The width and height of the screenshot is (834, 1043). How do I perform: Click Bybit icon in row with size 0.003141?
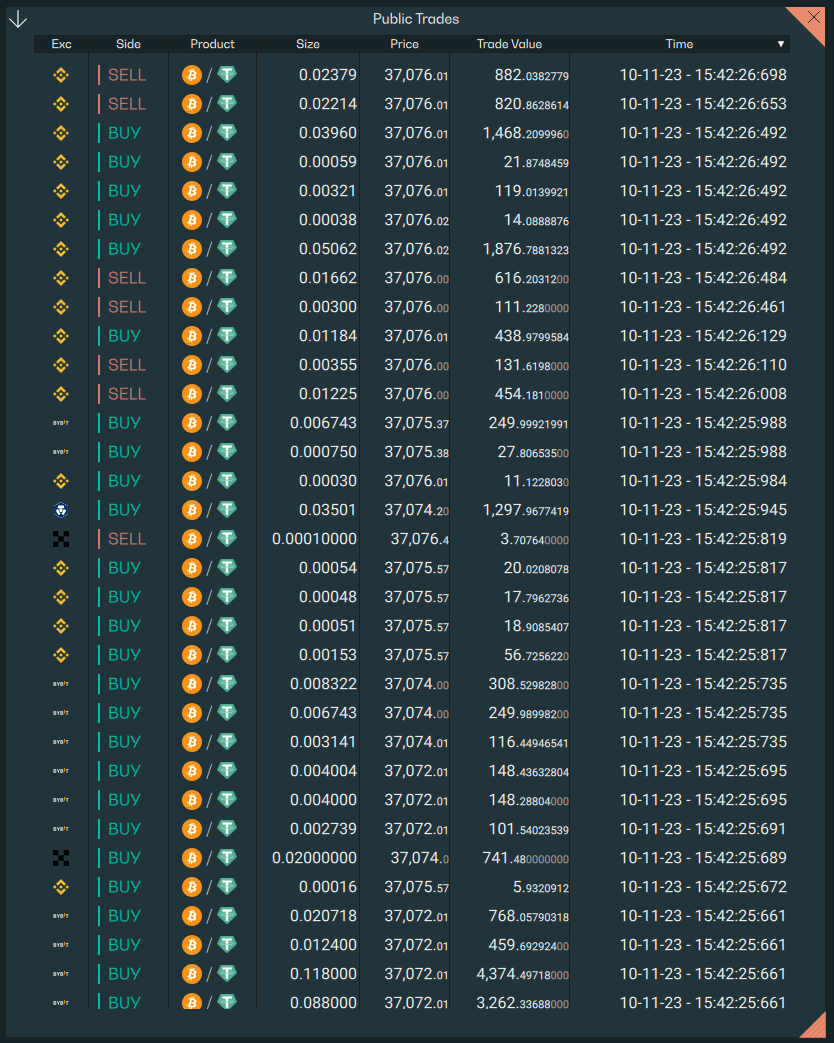(61, 742)
